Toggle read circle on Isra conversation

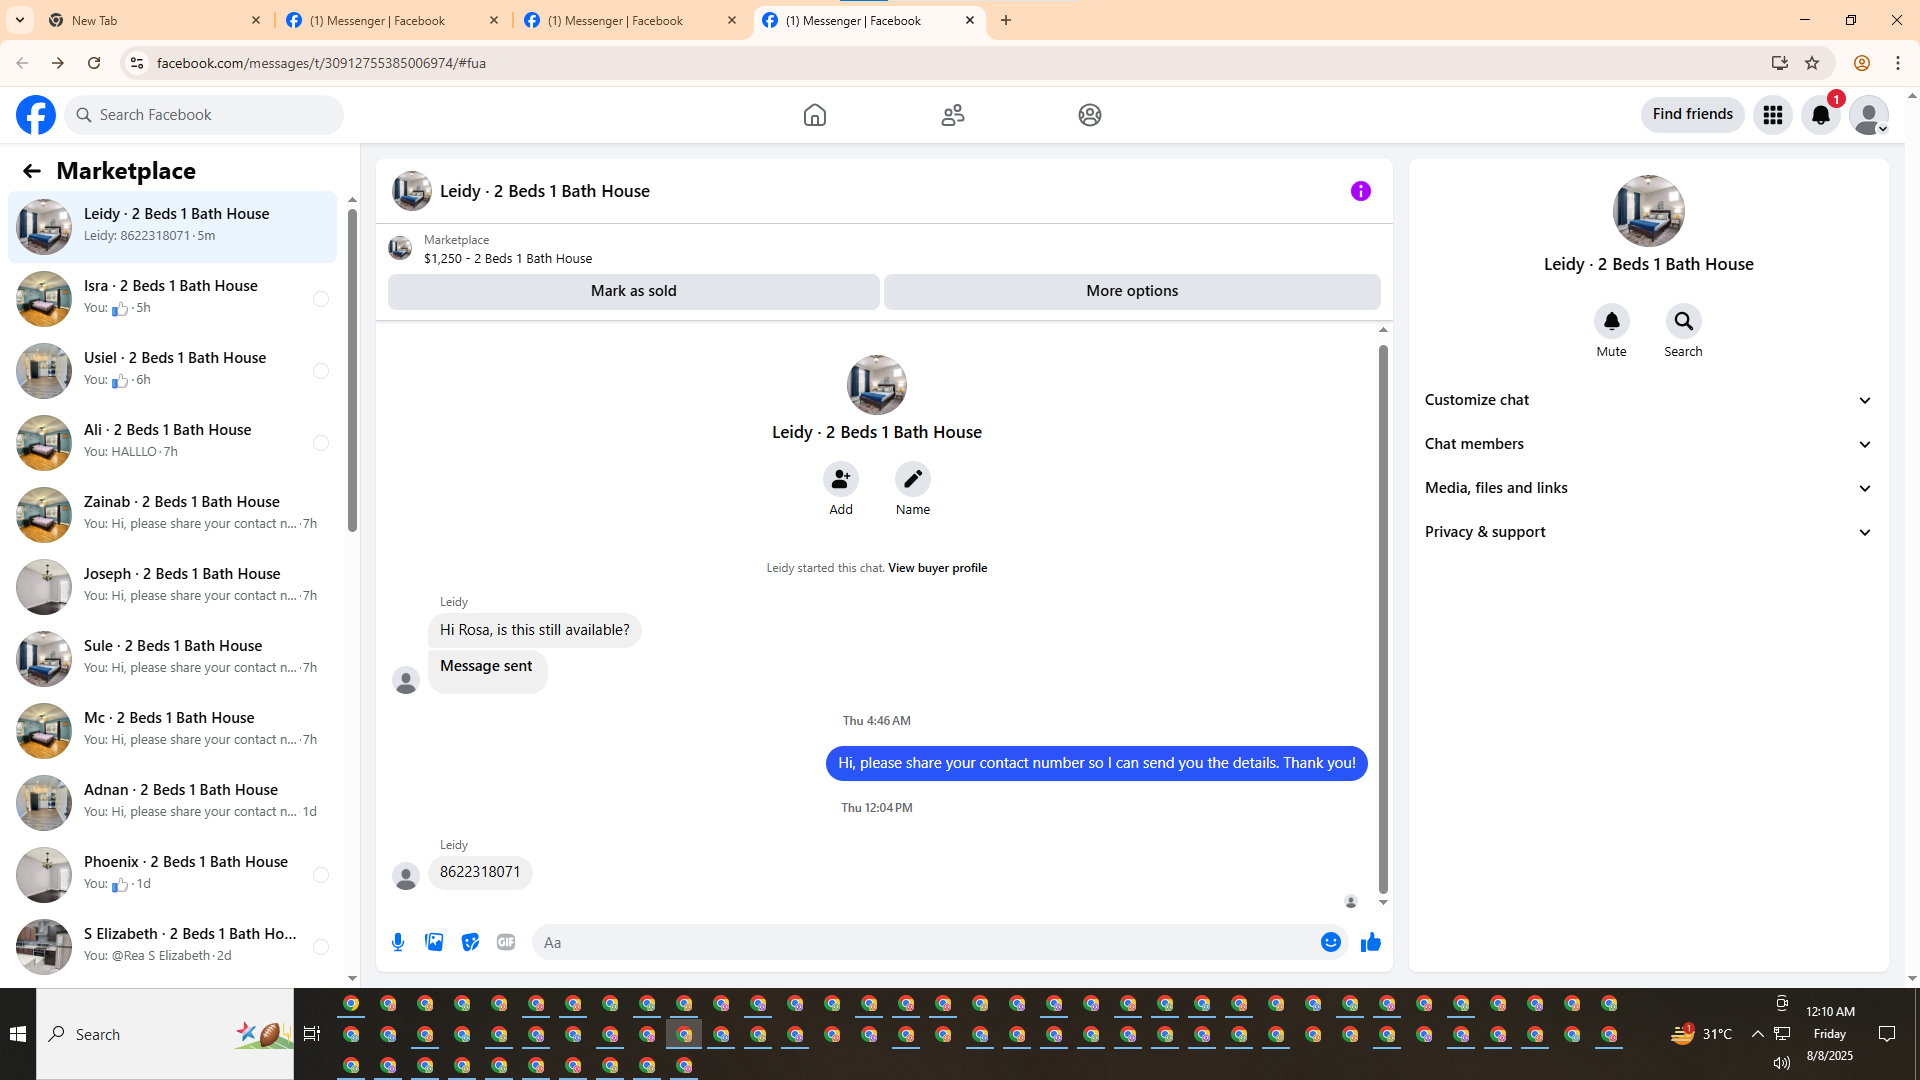[x=321, y=299]
